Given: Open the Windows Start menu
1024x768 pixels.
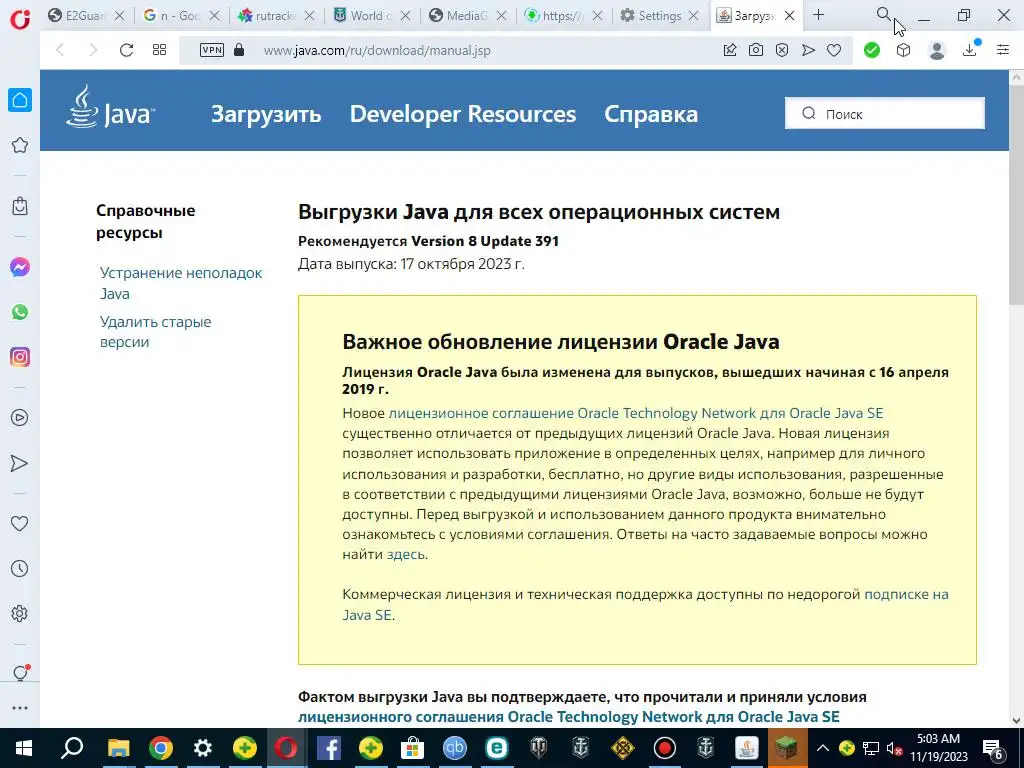Looking at the screenshot, I should [24, 748].
